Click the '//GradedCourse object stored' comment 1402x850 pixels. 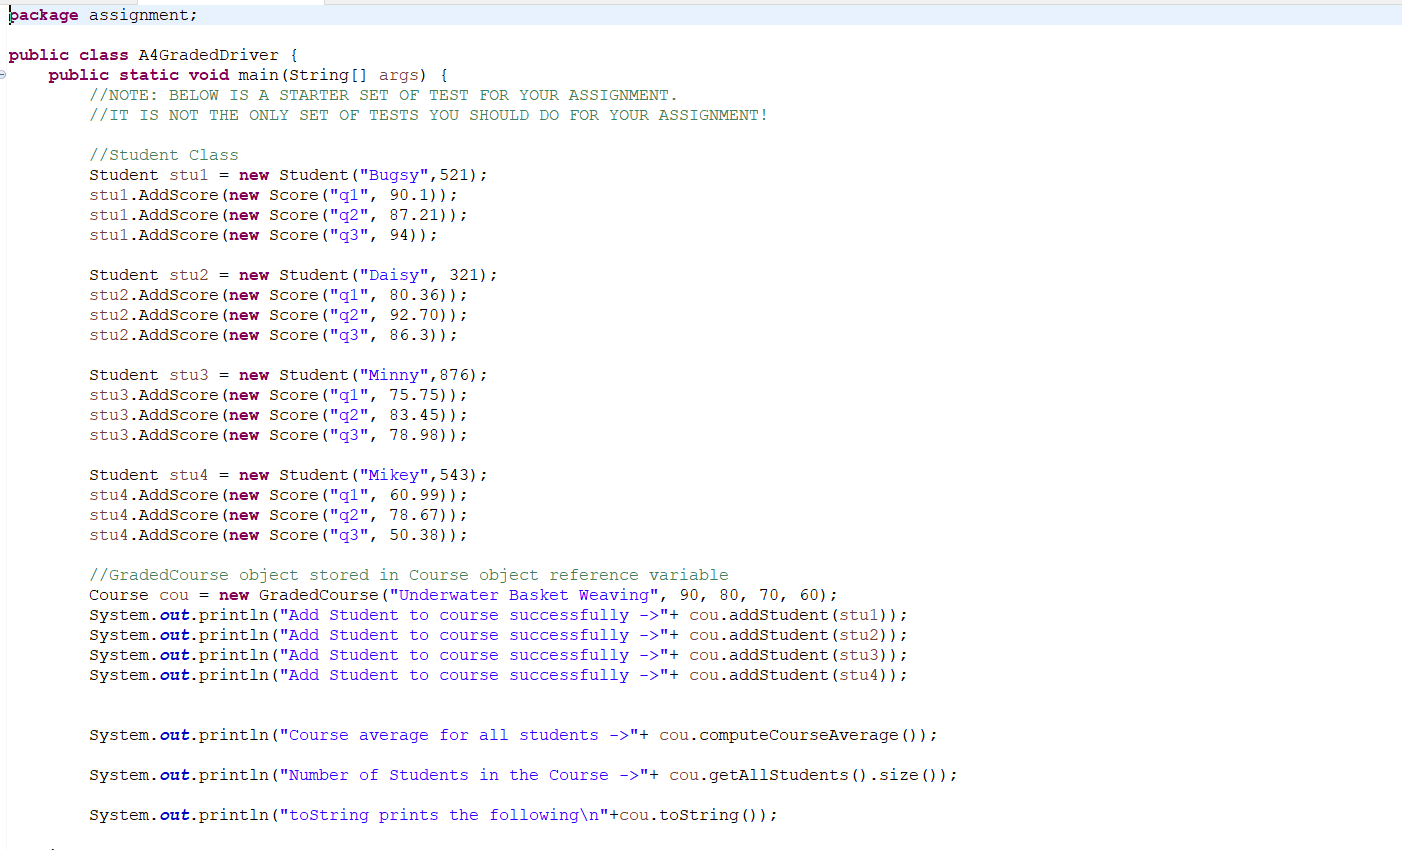(409, 575)
